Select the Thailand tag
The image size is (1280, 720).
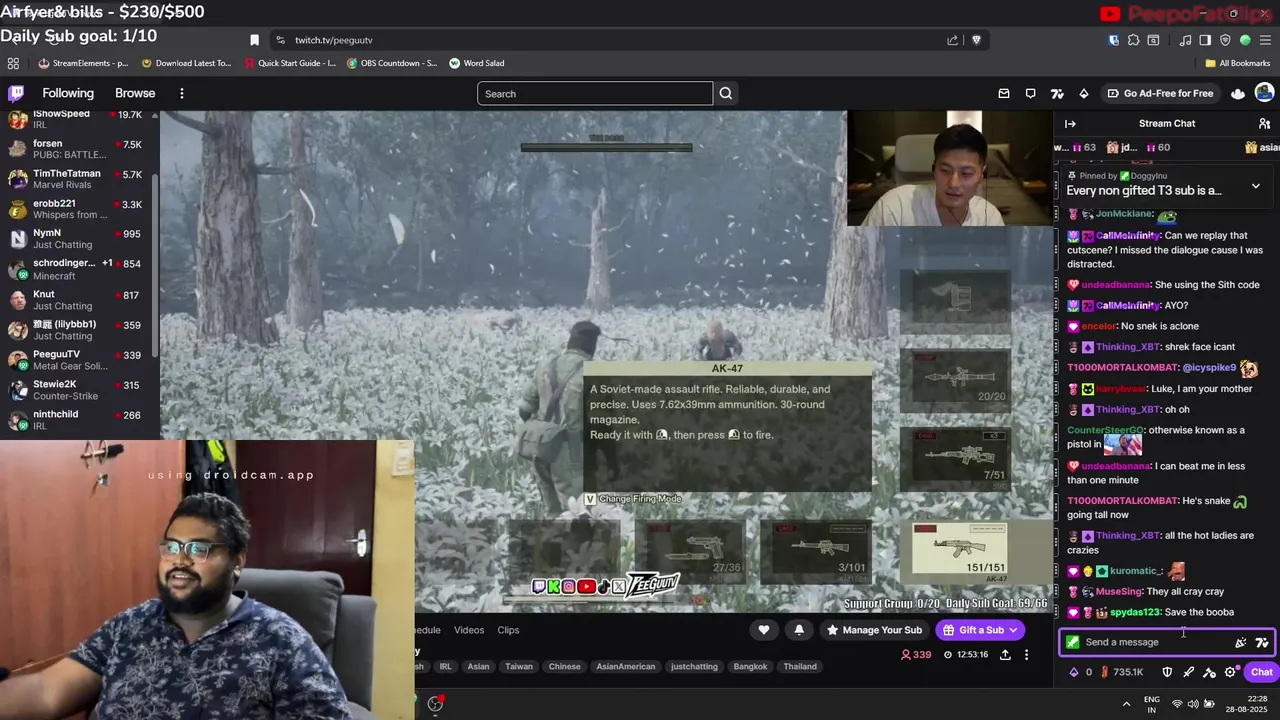800,666
